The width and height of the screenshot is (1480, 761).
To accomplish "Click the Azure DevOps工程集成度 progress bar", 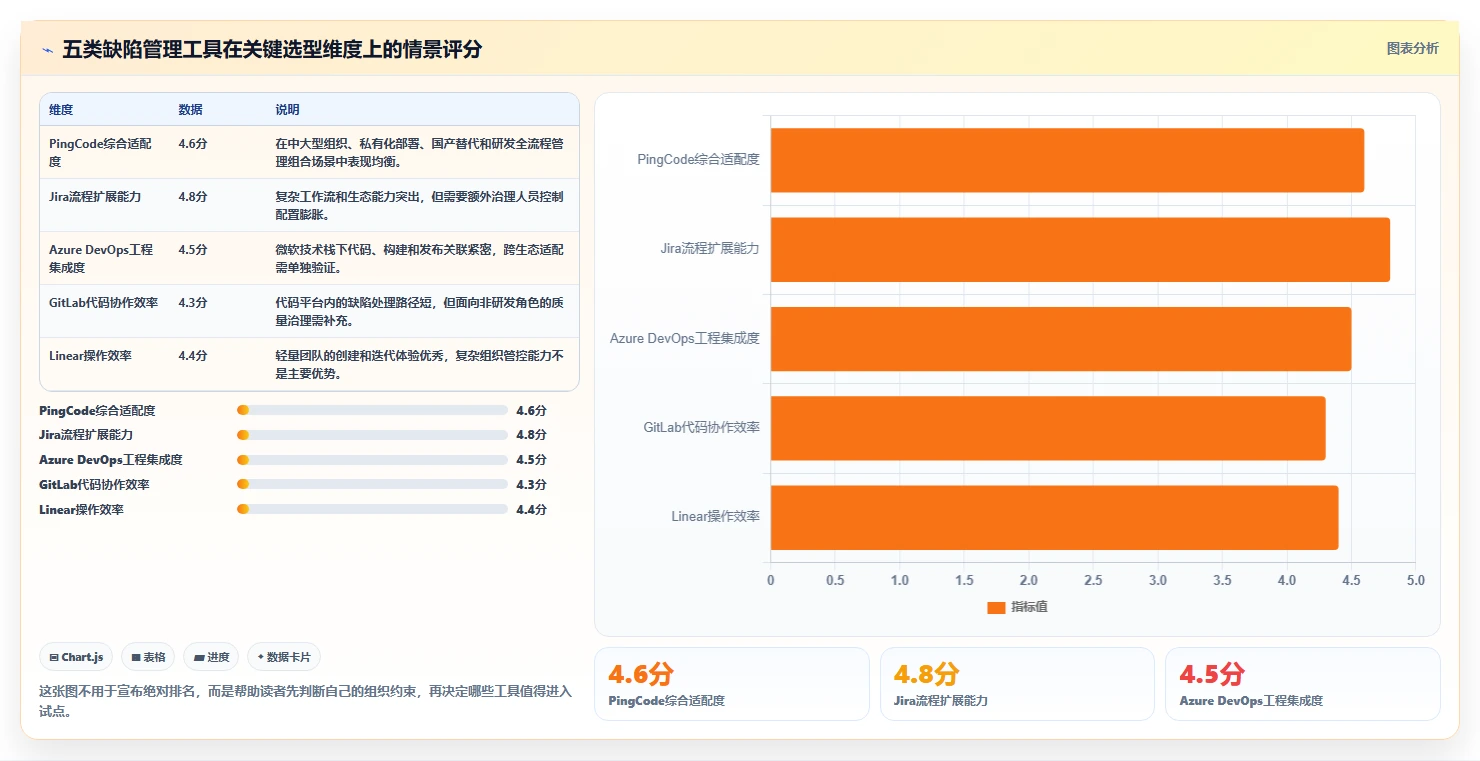I will pos(372,460).
